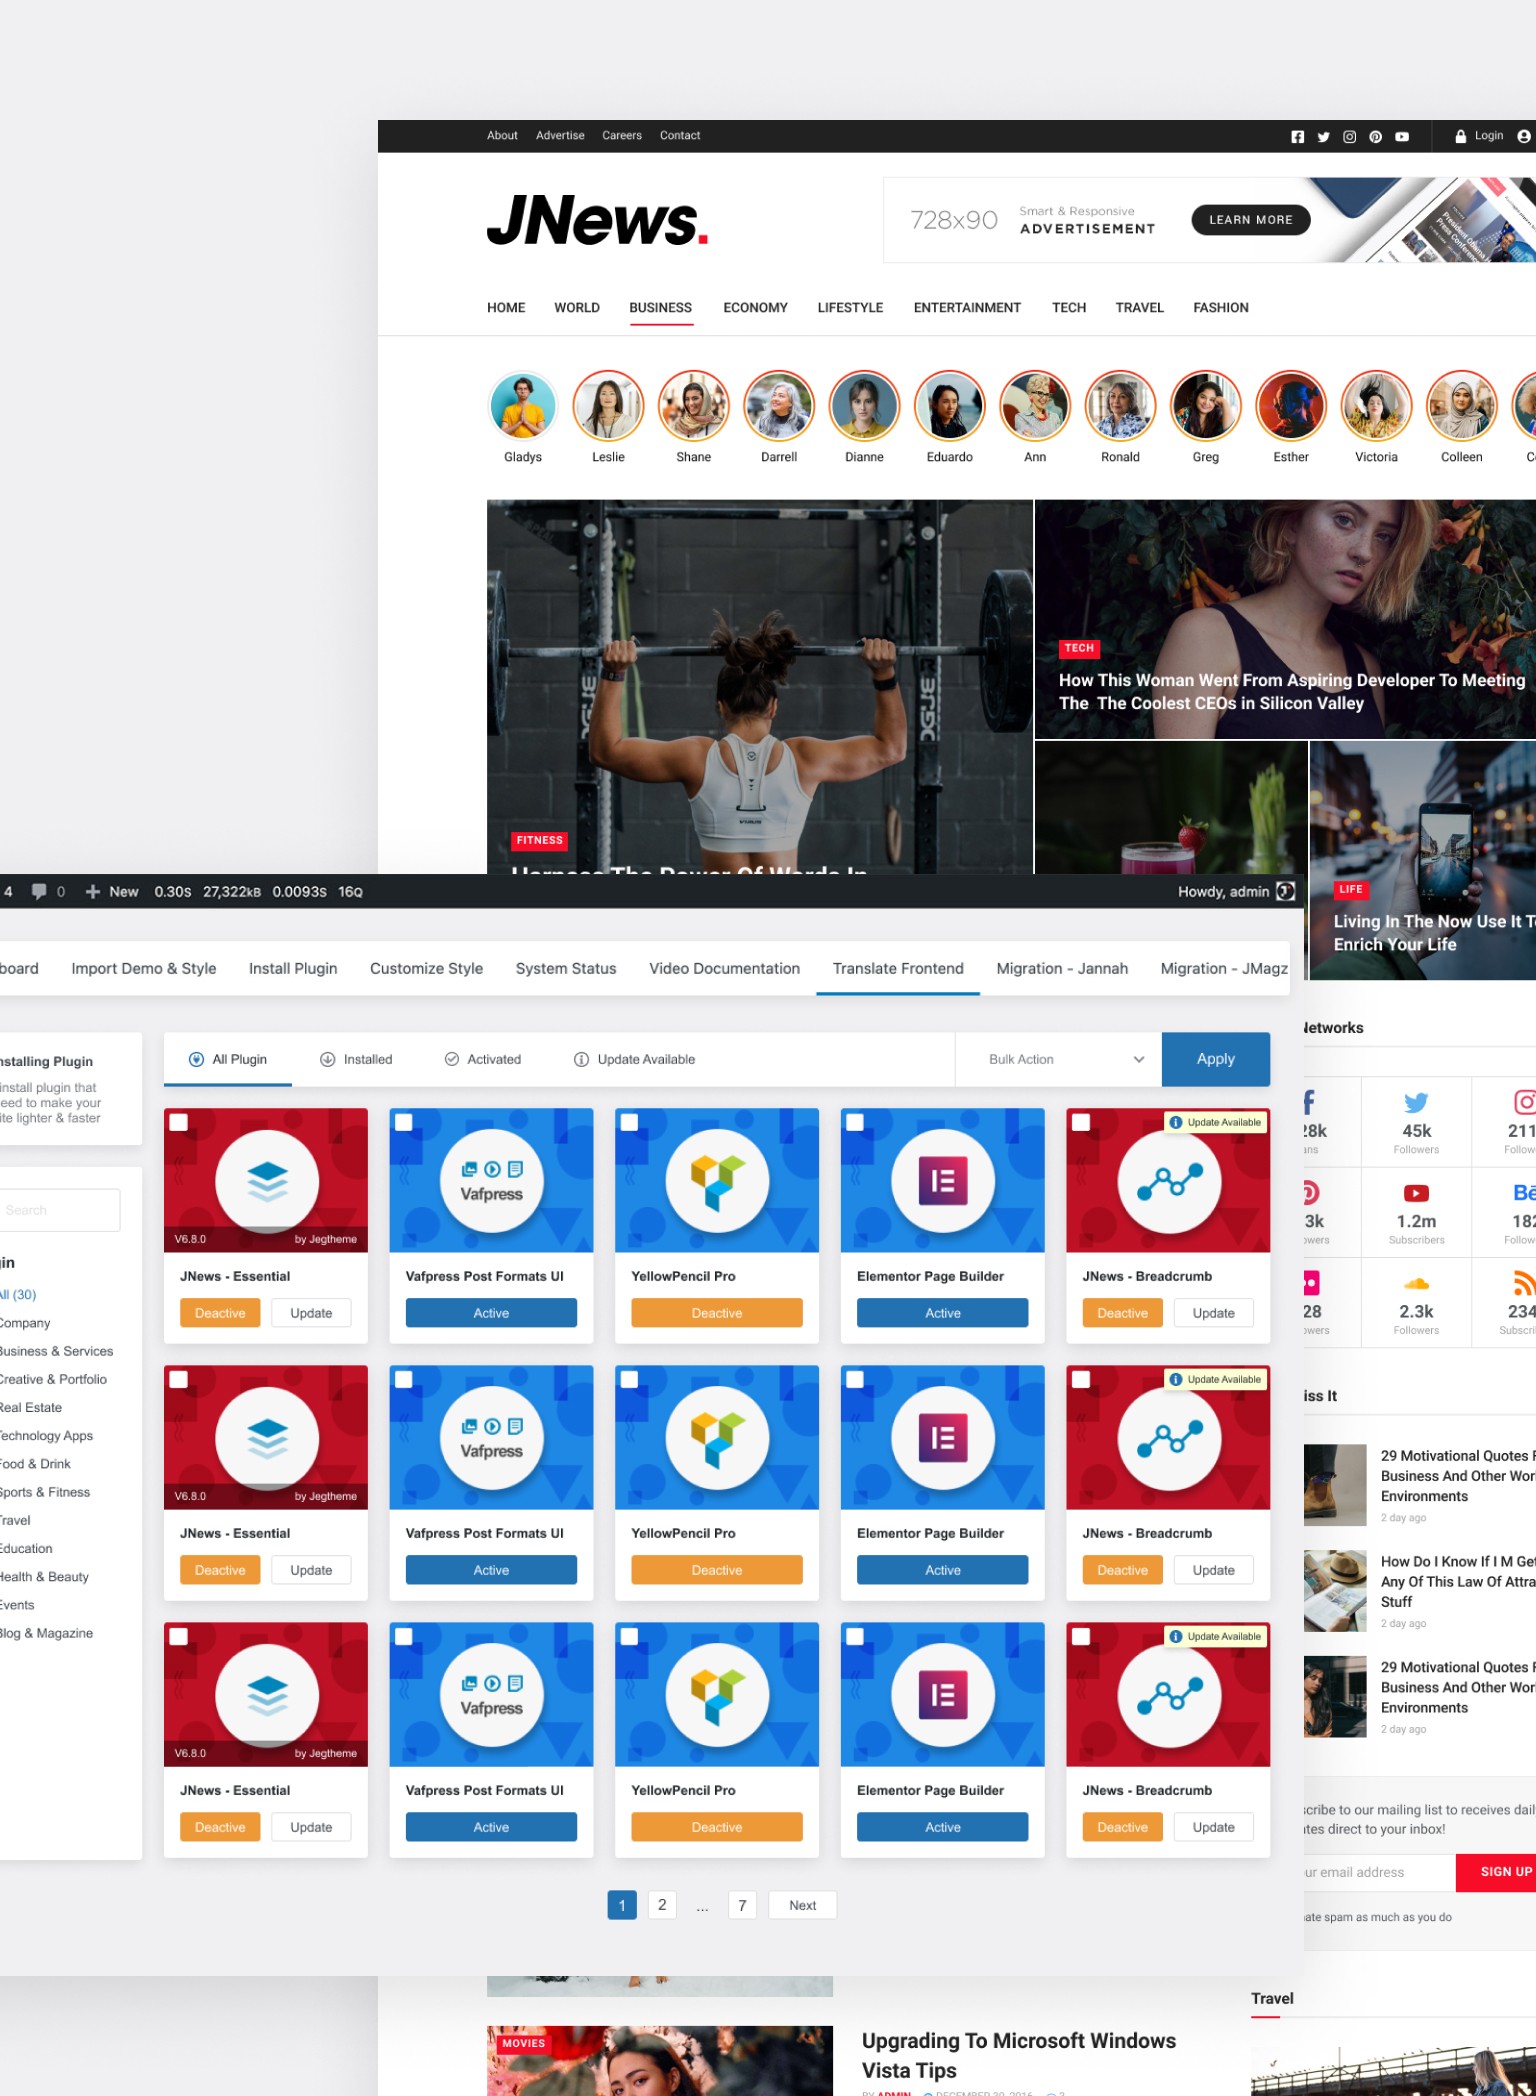1536x2096 pixels.
Task: Tick checkbox on middle-row YellowPencil Pro card
Action: tap(630, 1379)
